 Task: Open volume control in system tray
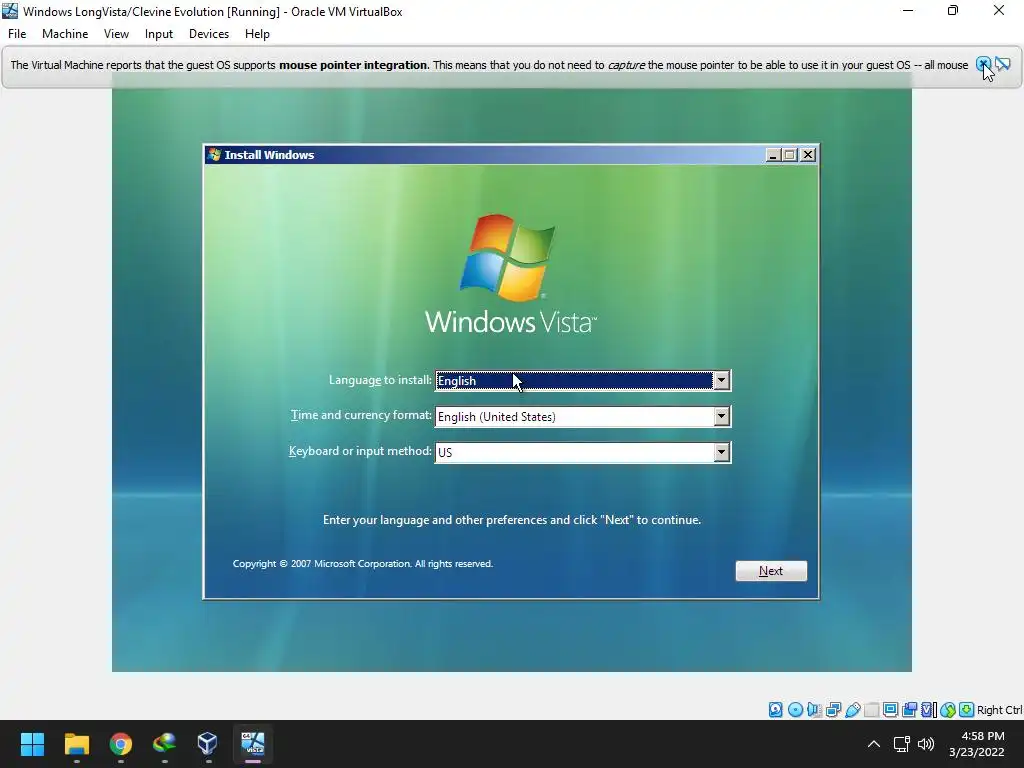coord(925,744)
